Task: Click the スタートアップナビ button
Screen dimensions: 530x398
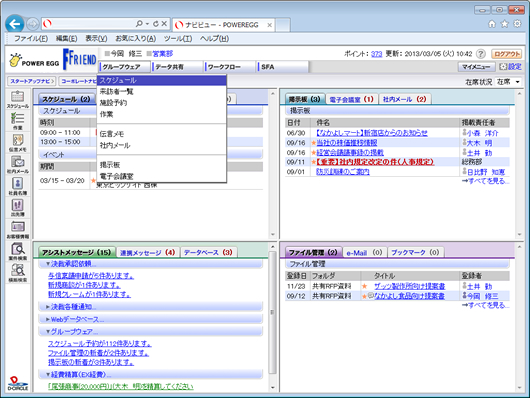Action: pyautogui.click(x=32, y=81)
